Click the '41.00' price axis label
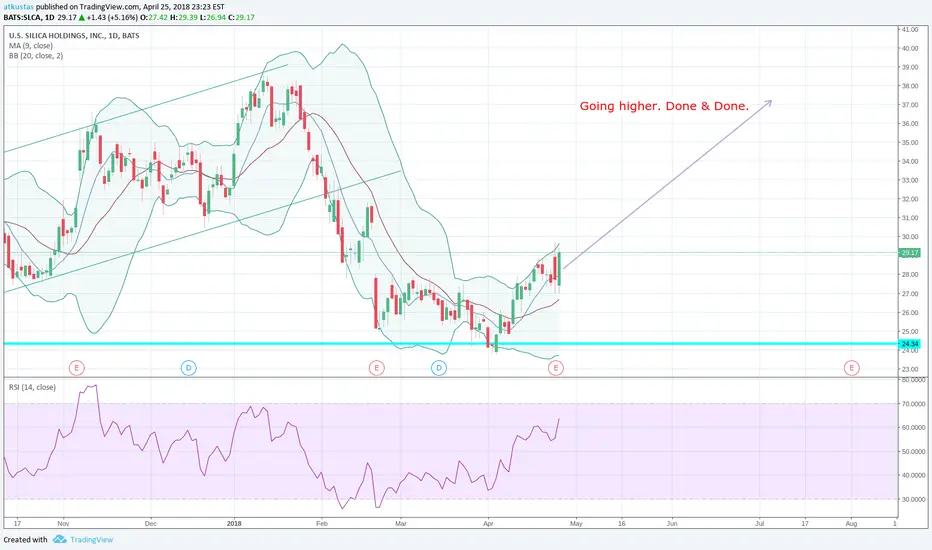The height and width of the screenshot is (550, 932). 909,29
